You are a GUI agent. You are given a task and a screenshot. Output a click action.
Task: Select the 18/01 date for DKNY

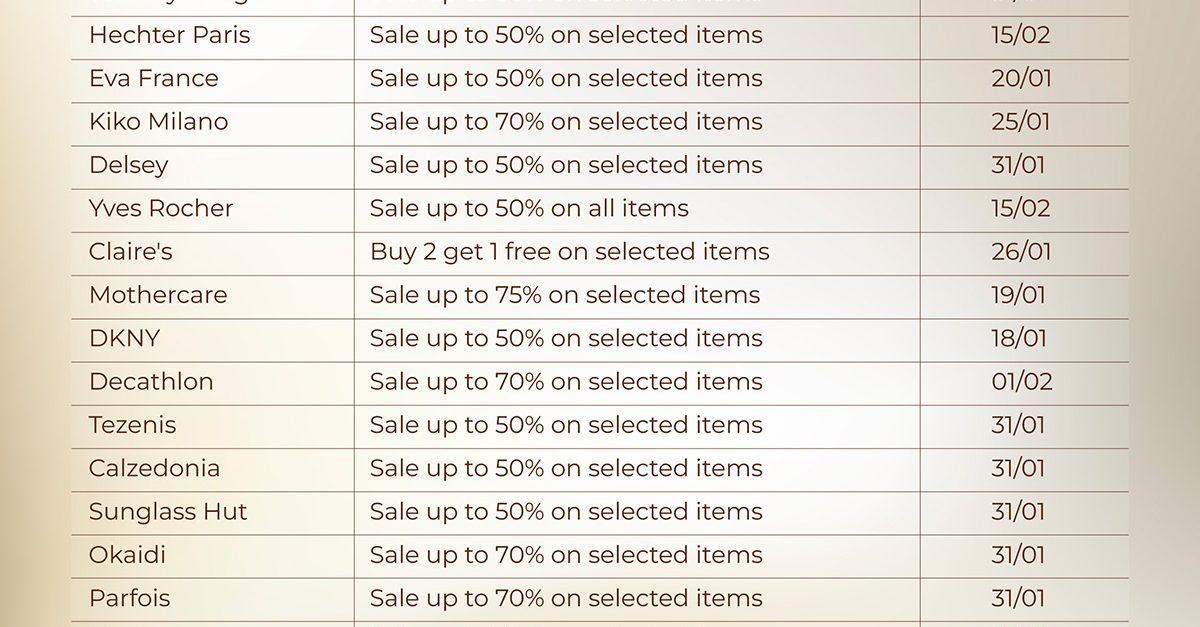(1019, 338)
